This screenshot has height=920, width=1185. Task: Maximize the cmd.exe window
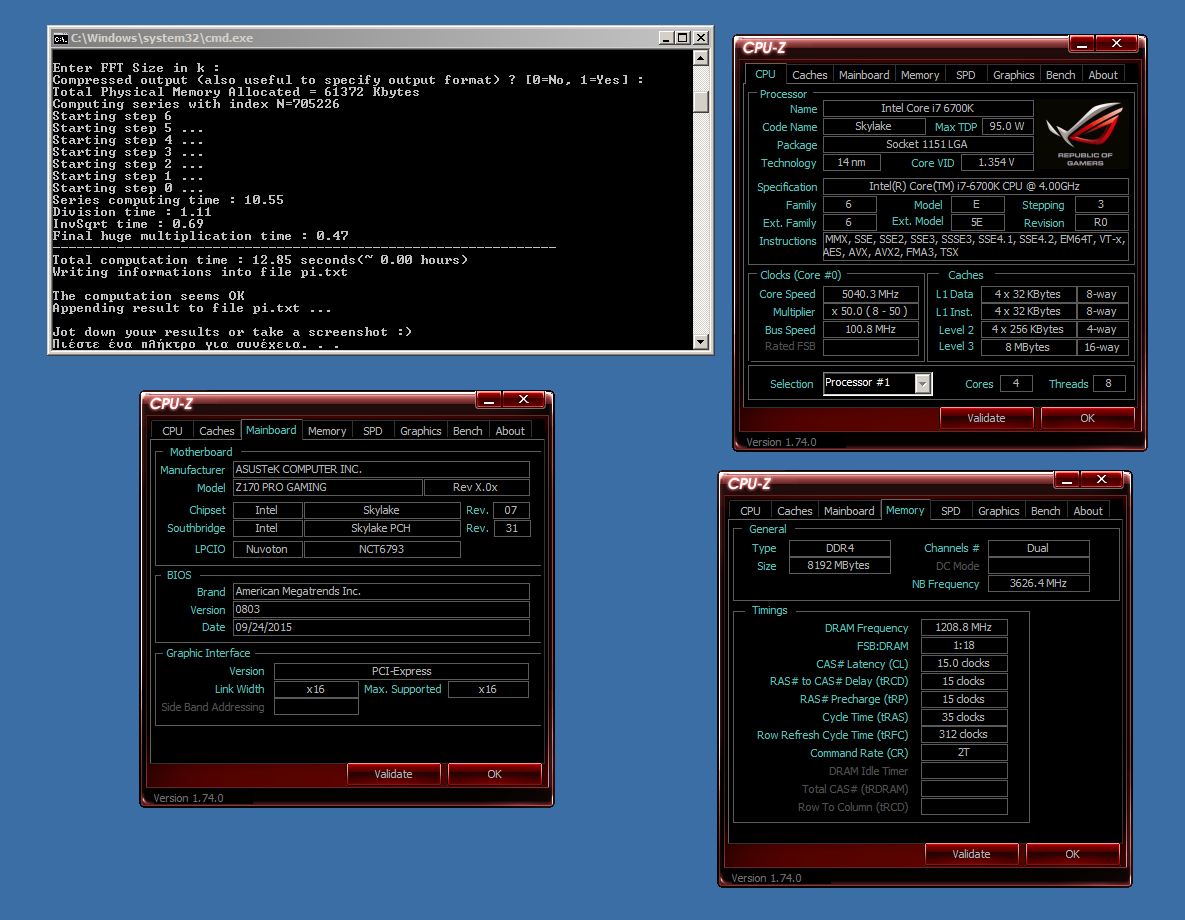682,38
